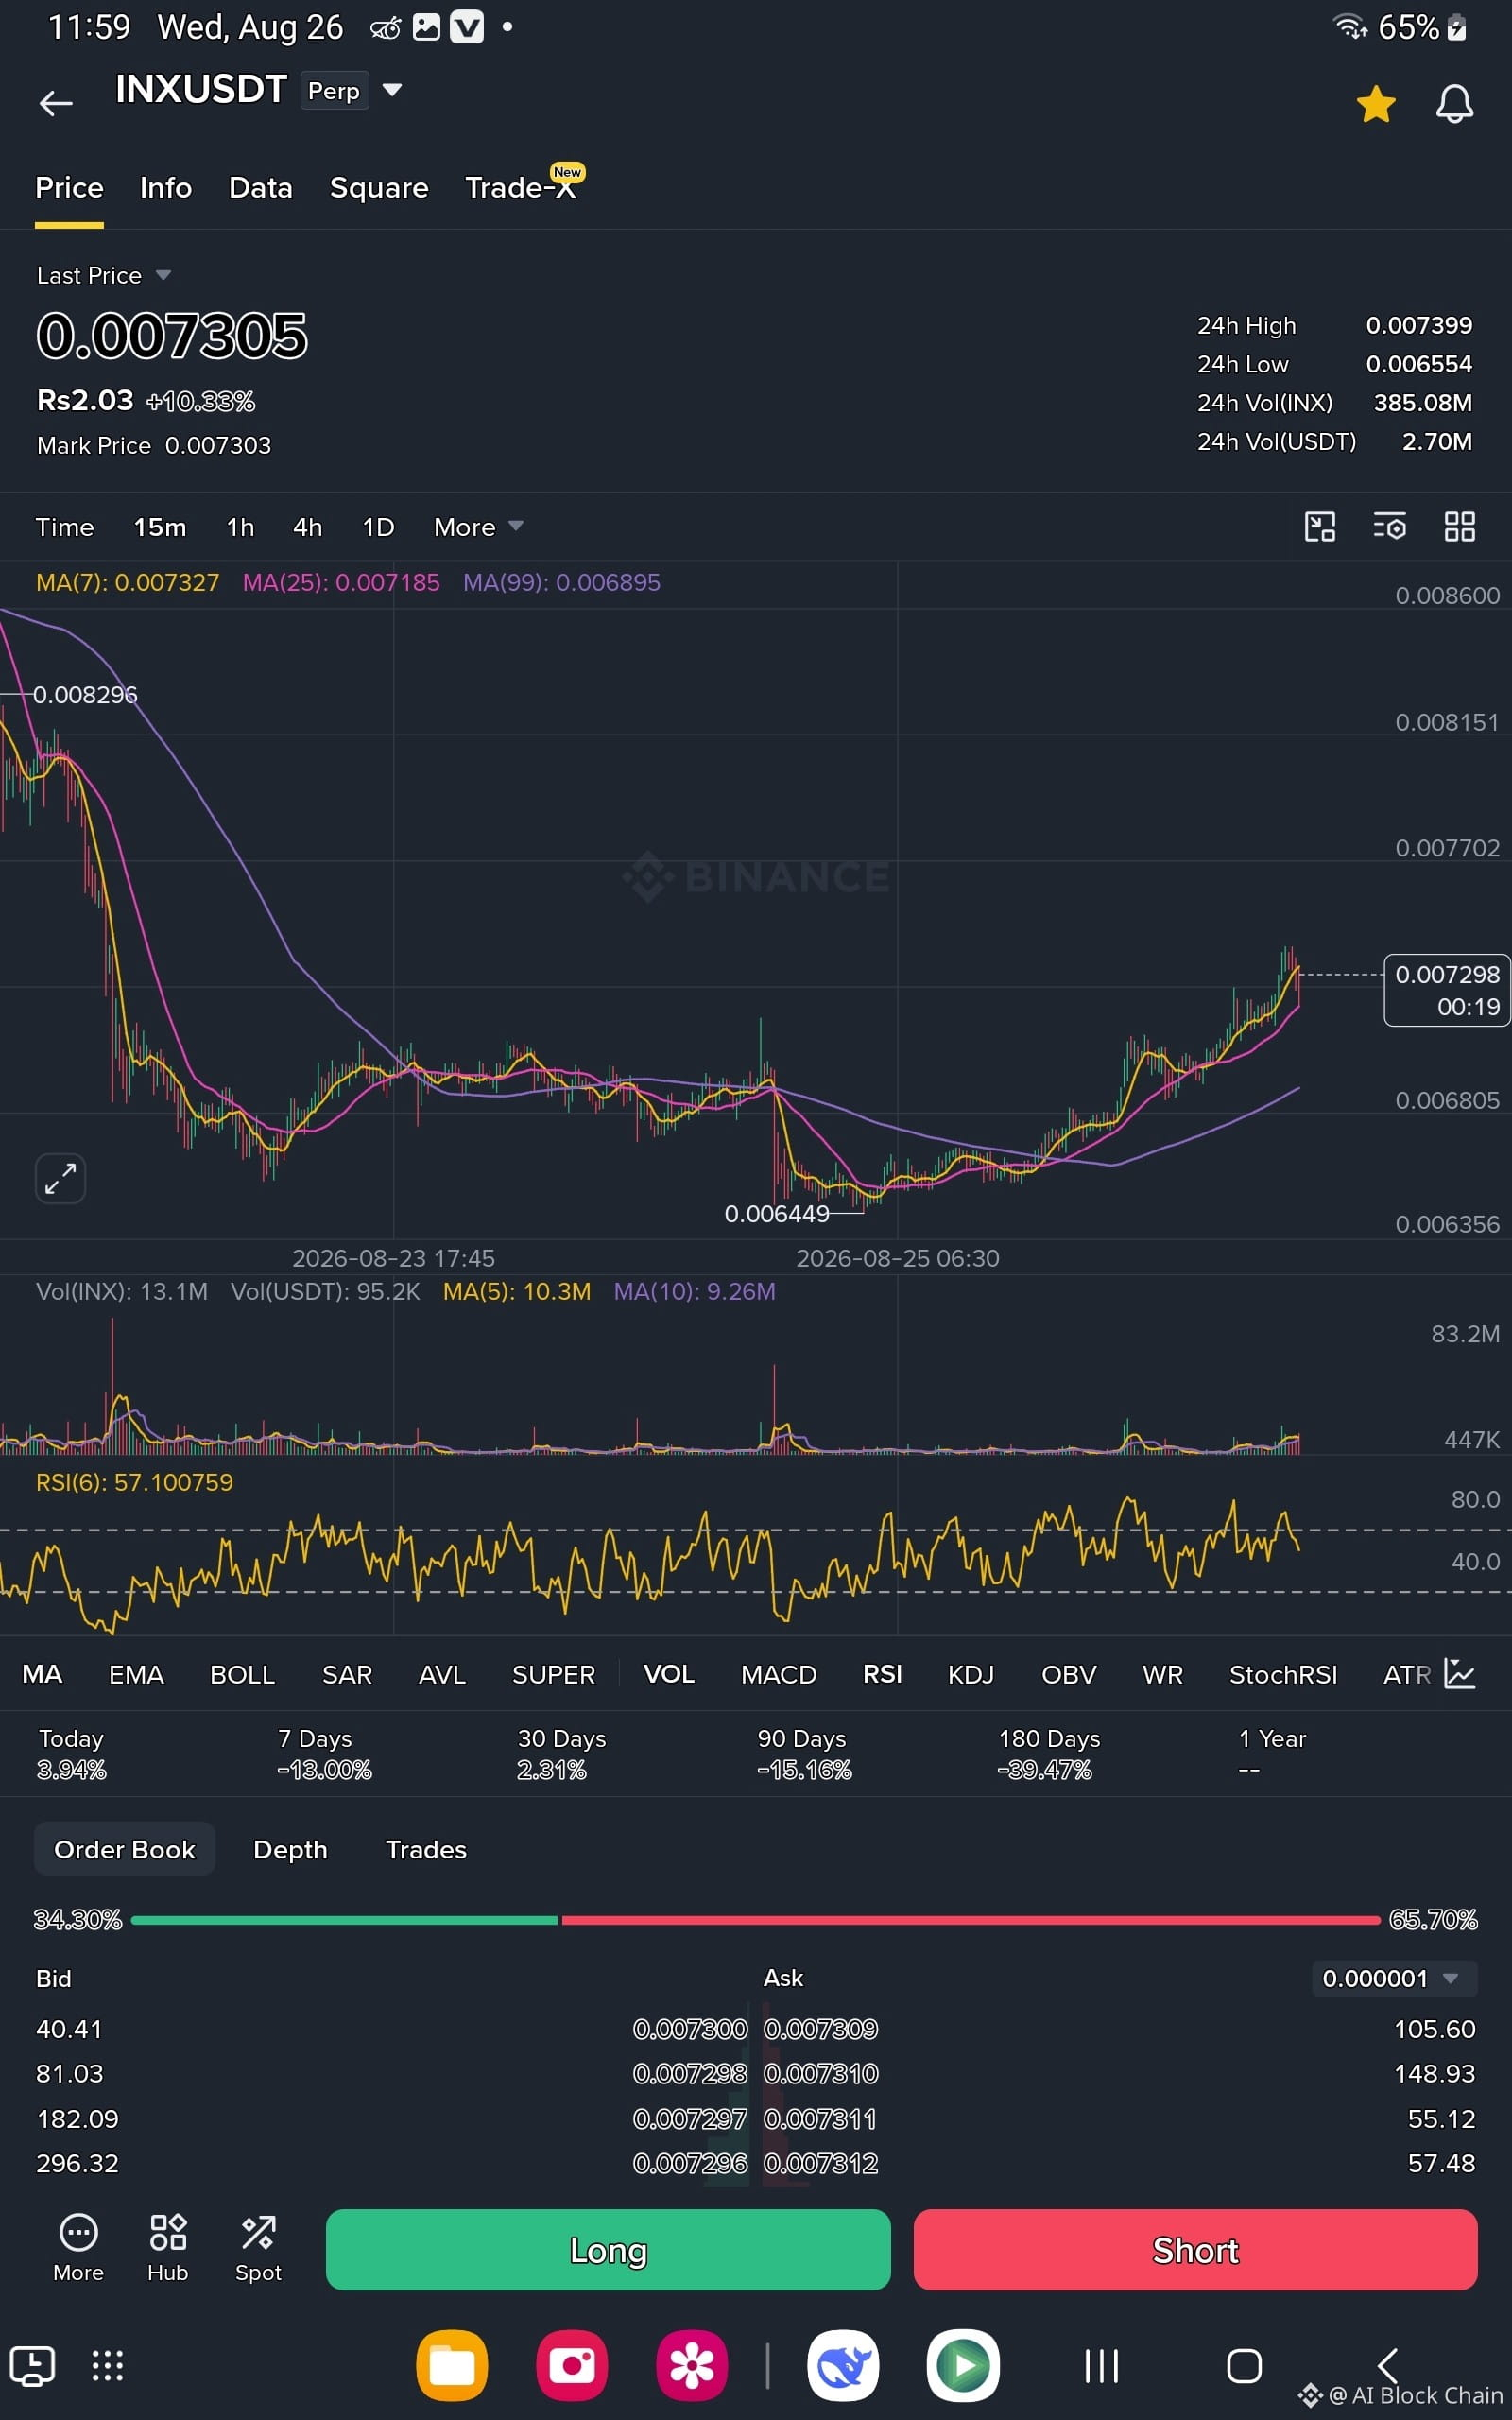This screenshot has height=2420, width=1512.
Task: Click ask price 0.007312
Action: coord(820,2164)
